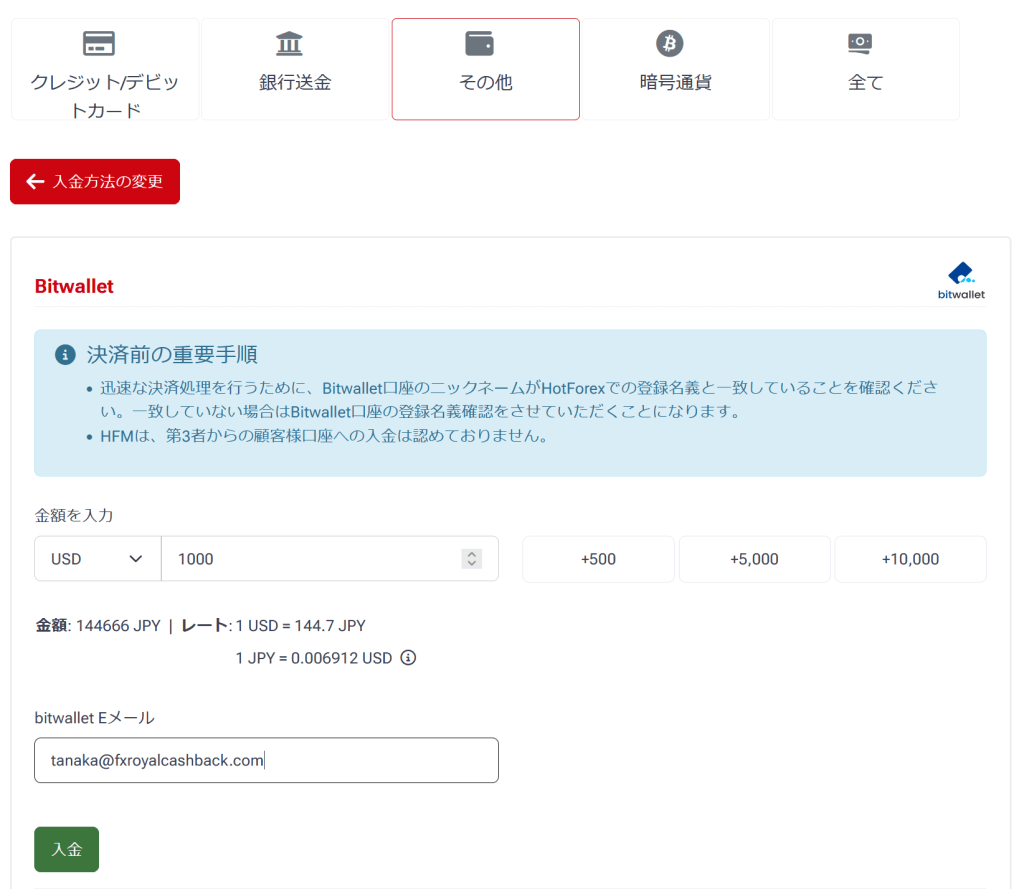This screenshot has height=889, width=1024.
Task: Select the その他 tab
Action: point(485,69)
